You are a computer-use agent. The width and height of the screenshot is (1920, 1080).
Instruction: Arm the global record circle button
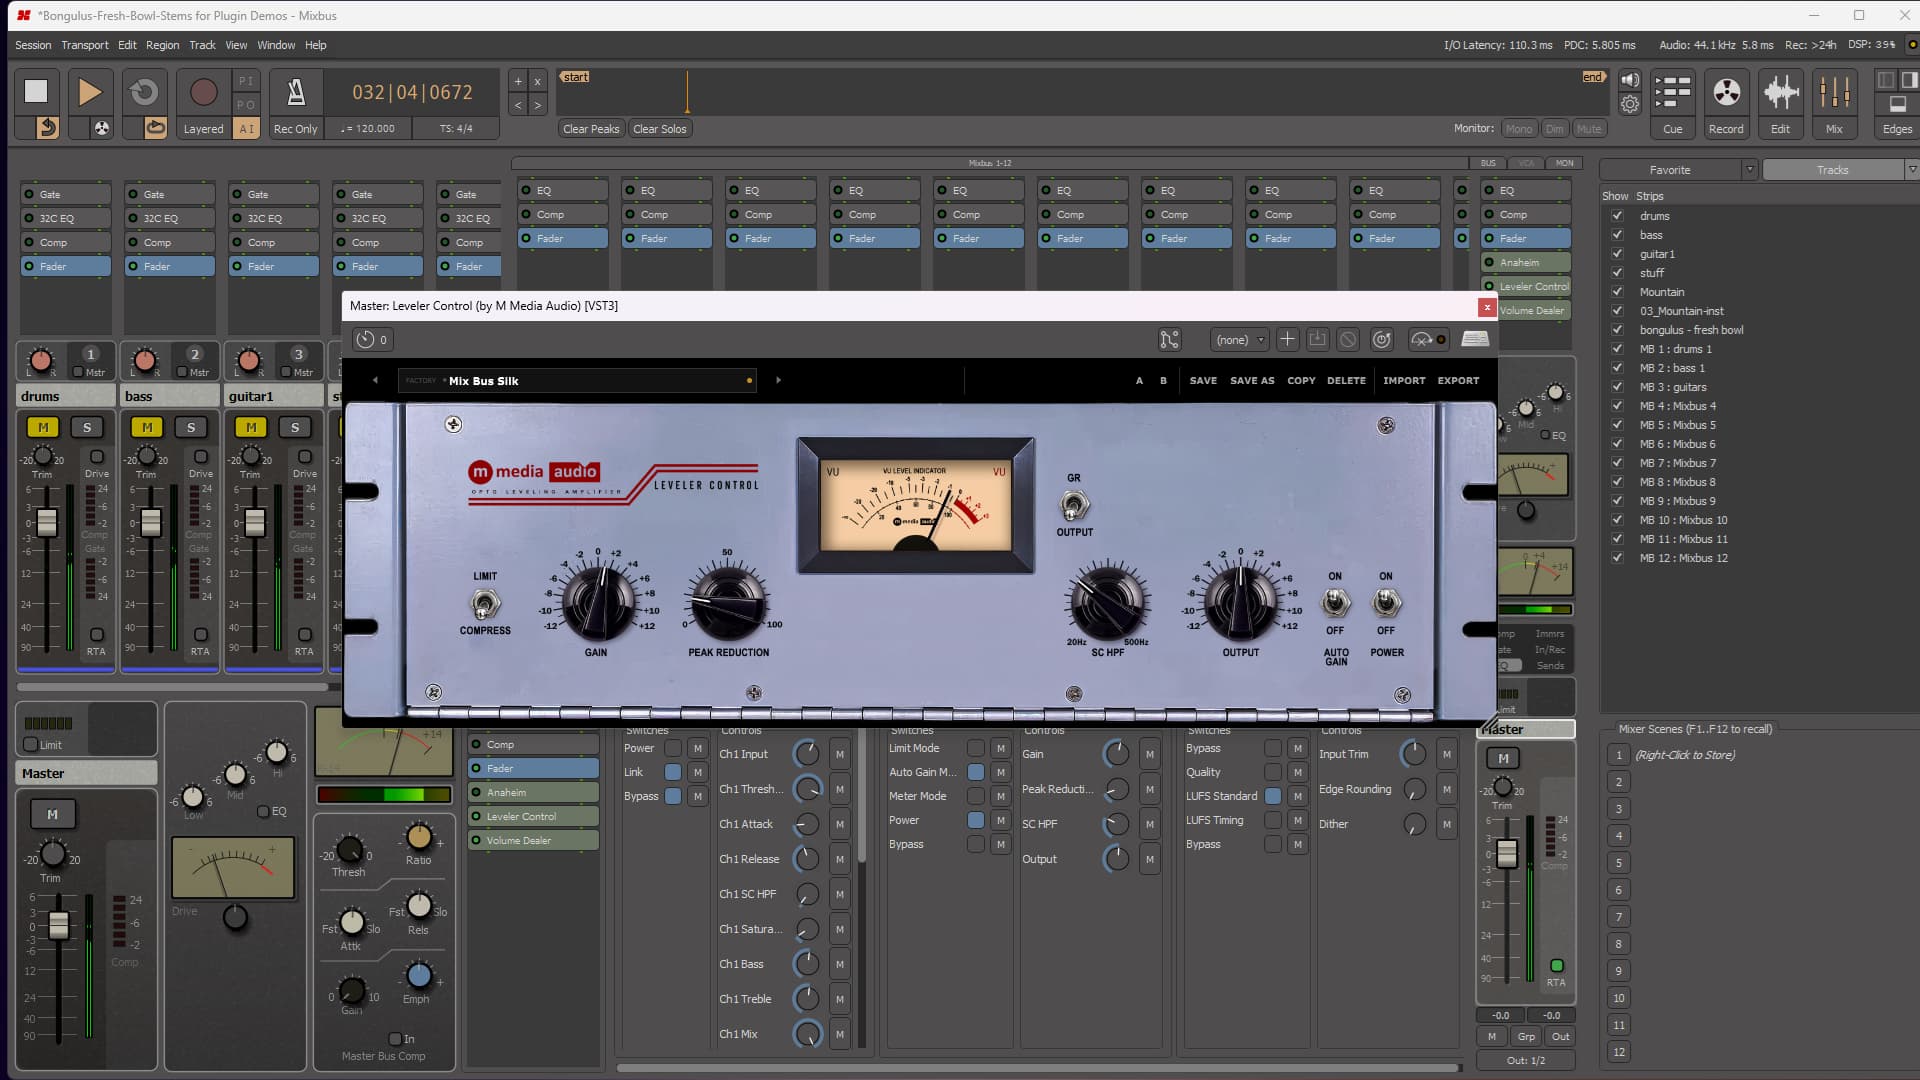203,92
